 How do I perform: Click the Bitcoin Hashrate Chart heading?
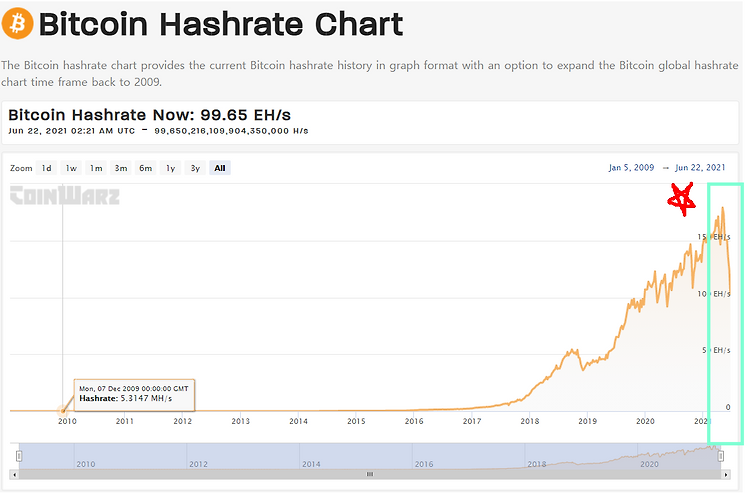[221, 24]
